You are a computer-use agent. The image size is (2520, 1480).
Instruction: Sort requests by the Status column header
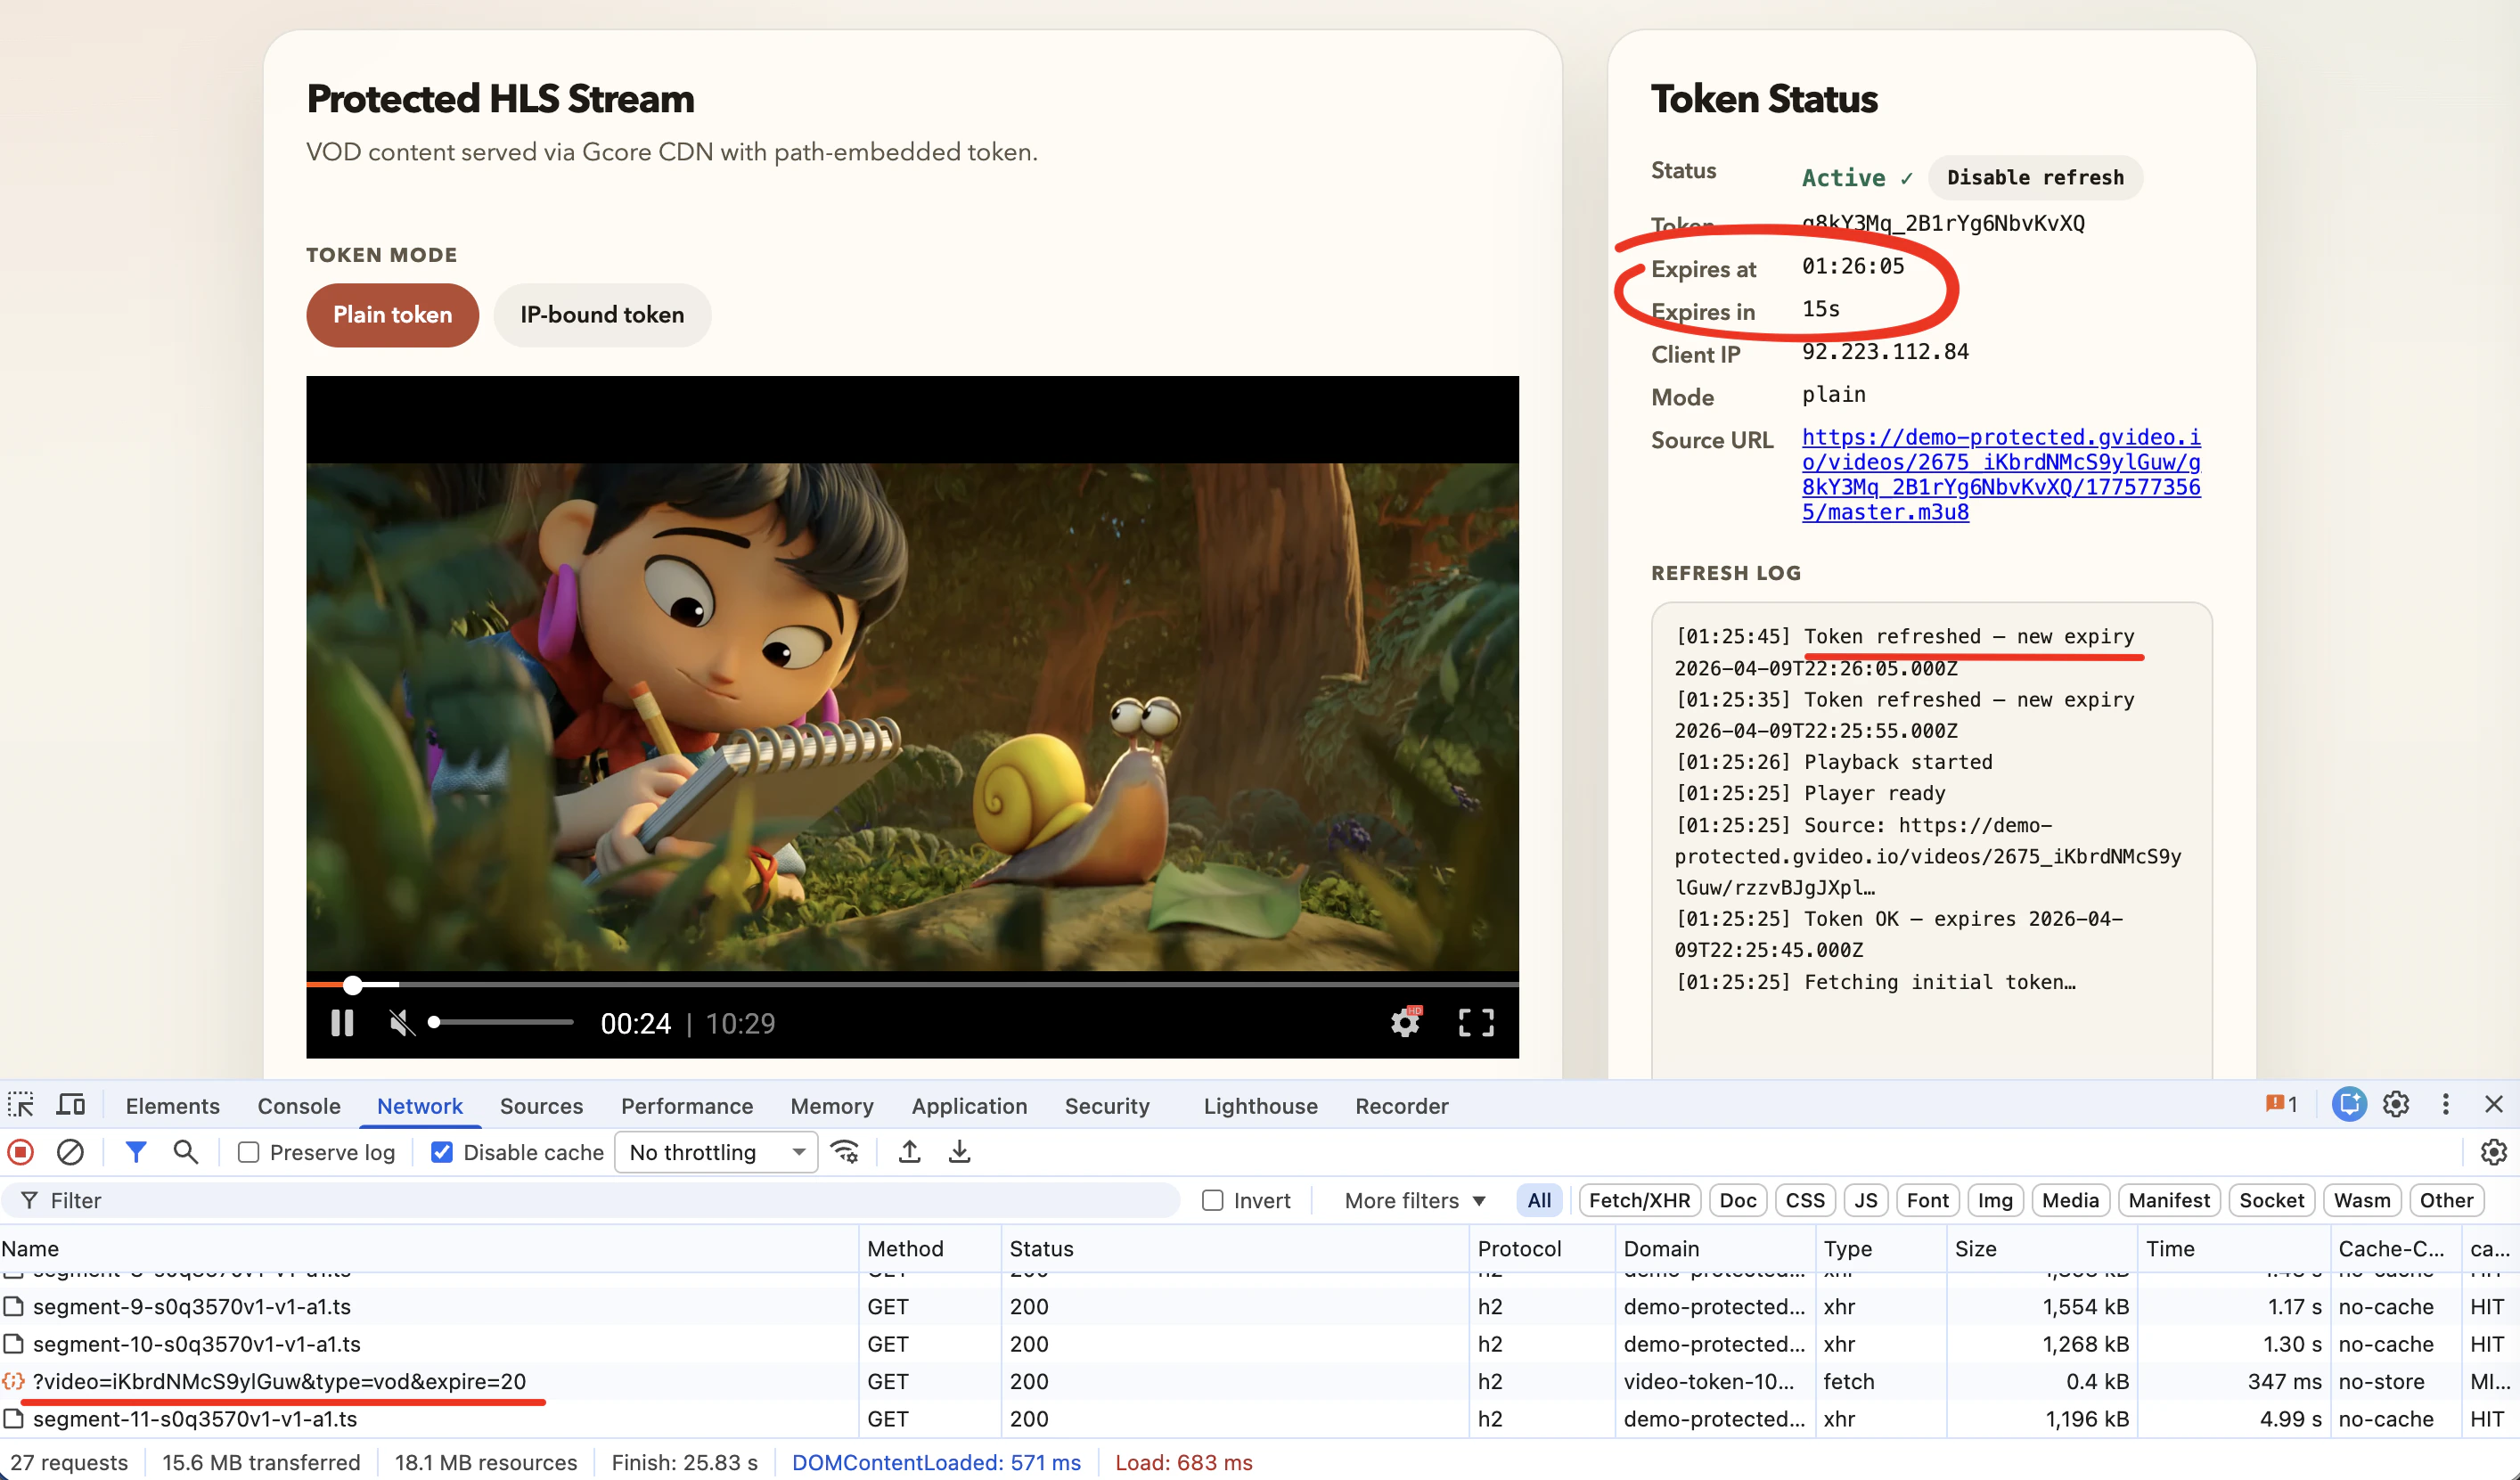[1234, 1248]
